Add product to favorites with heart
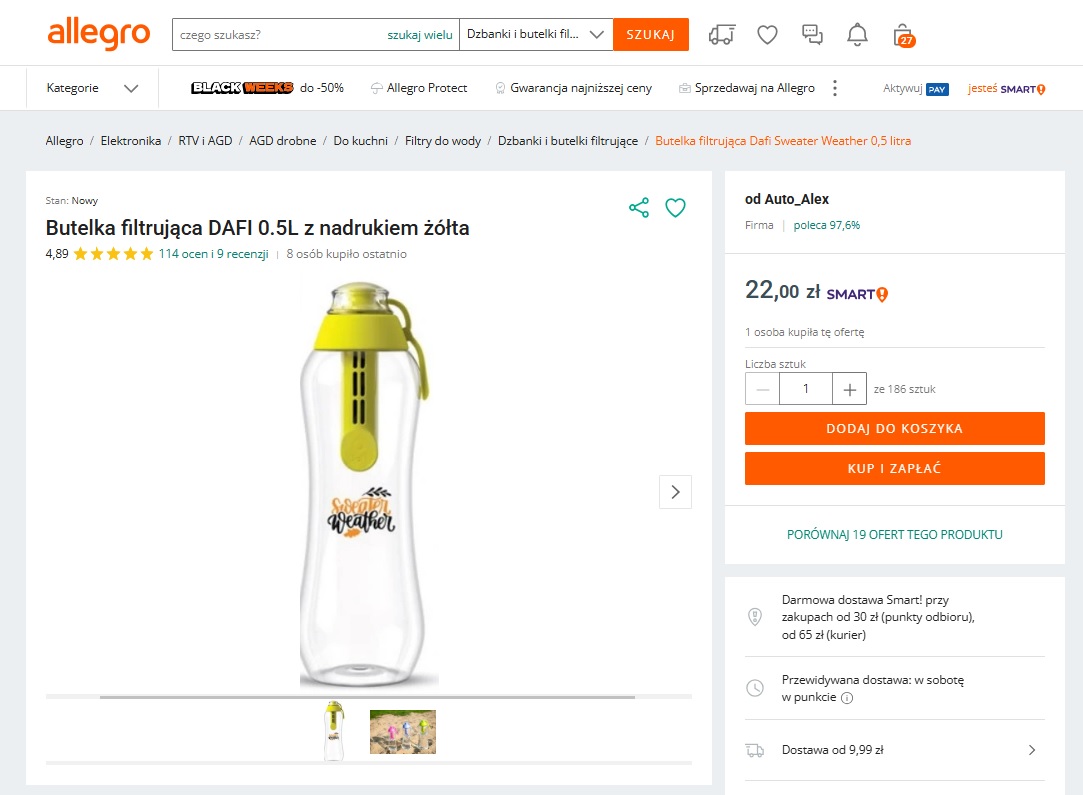This screenshot has height=795, width=1083. coord(676,208)
